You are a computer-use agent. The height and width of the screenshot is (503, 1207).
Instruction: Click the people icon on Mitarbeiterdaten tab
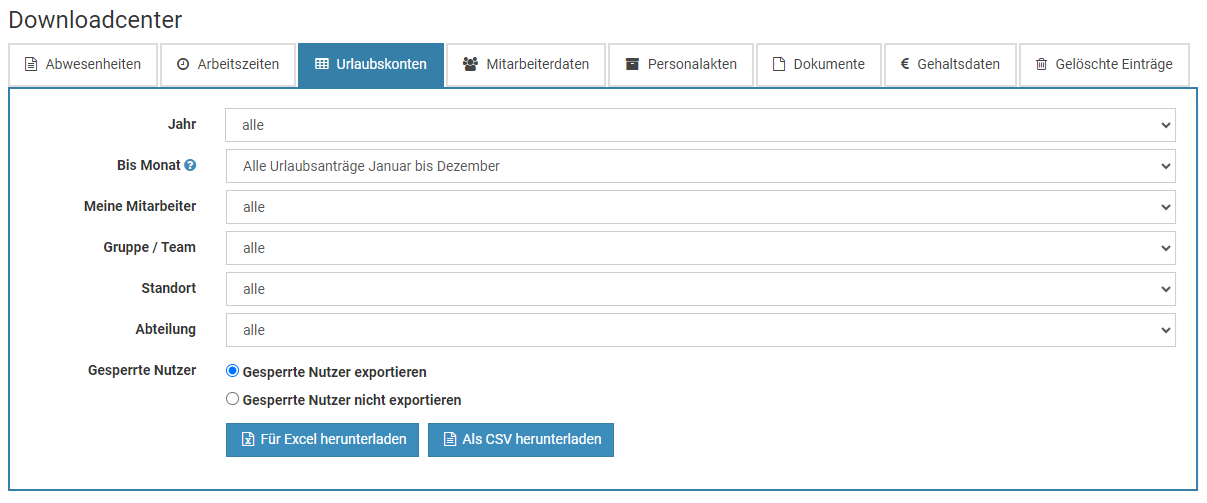click(470, 65)
